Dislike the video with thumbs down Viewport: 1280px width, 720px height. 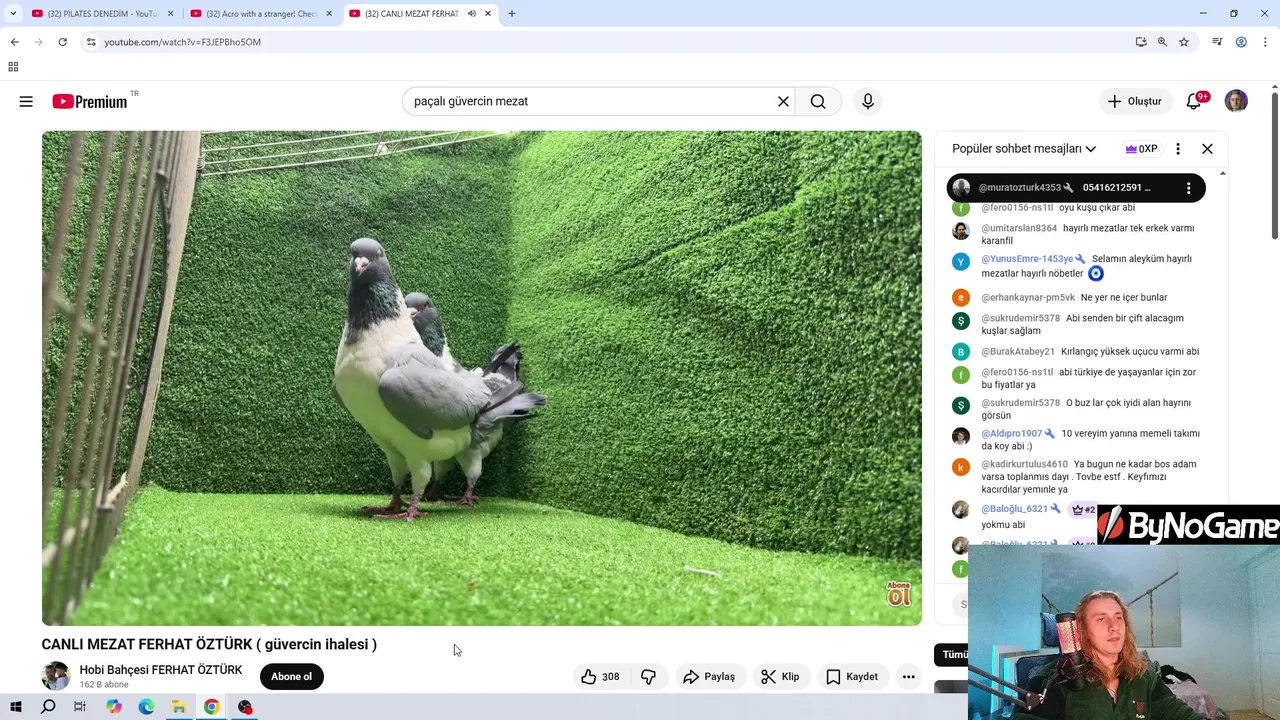(x=648, y=677)
